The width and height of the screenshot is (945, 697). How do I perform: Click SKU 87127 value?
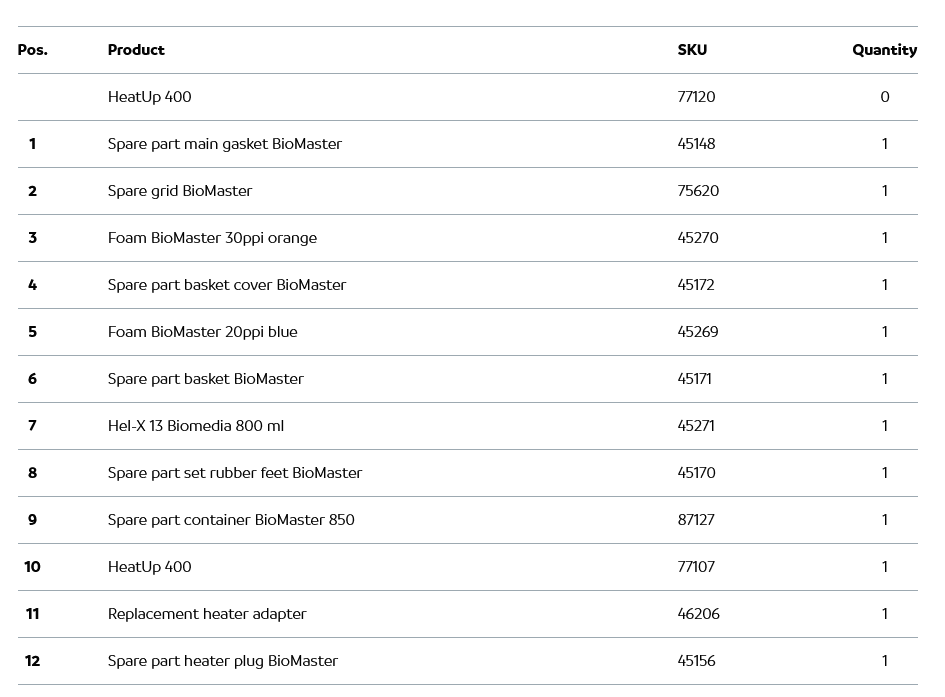coord(696,520)
